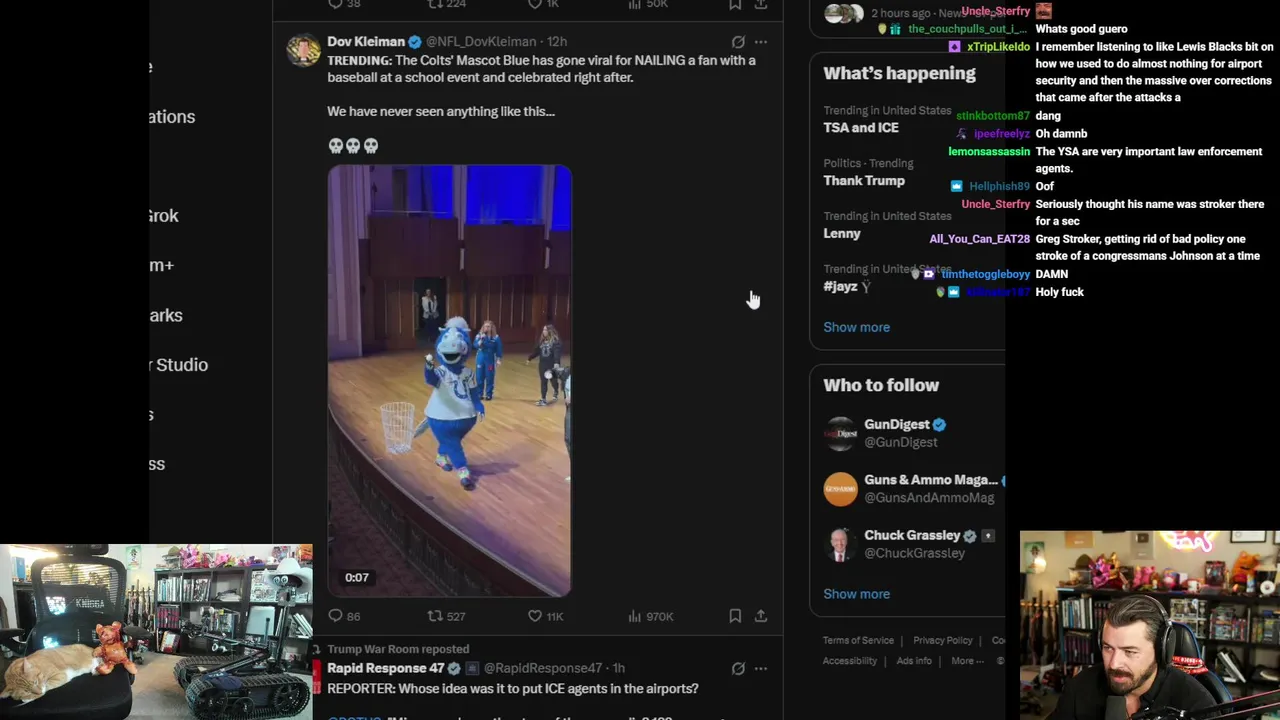Click GunDigest verified badge
Screen dimensions: 1280x720
tap(939, 425)
